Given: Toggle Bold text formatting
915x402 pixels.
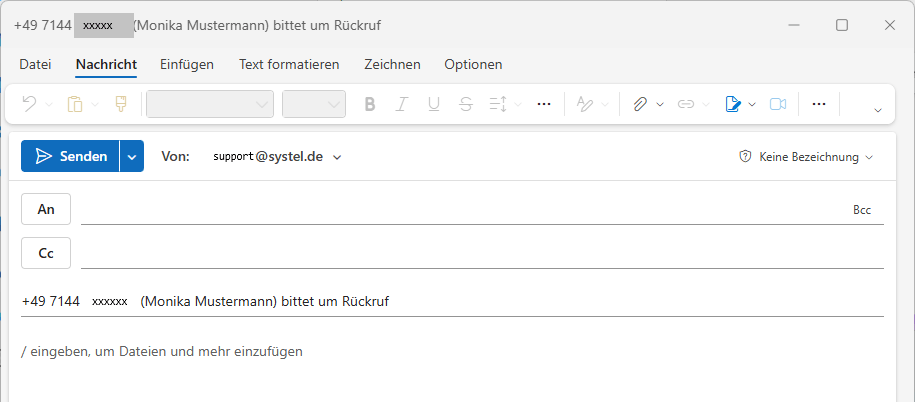Looking at the screenshot, I should pyautogui.click(x=370, y=103).
